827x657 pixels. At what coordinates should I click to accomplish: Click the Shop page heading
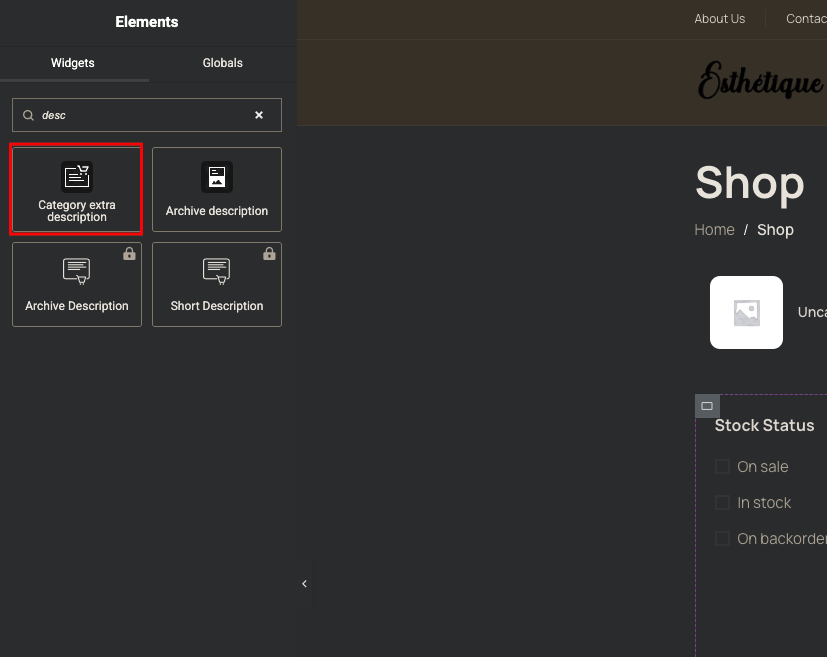[749, 183]
